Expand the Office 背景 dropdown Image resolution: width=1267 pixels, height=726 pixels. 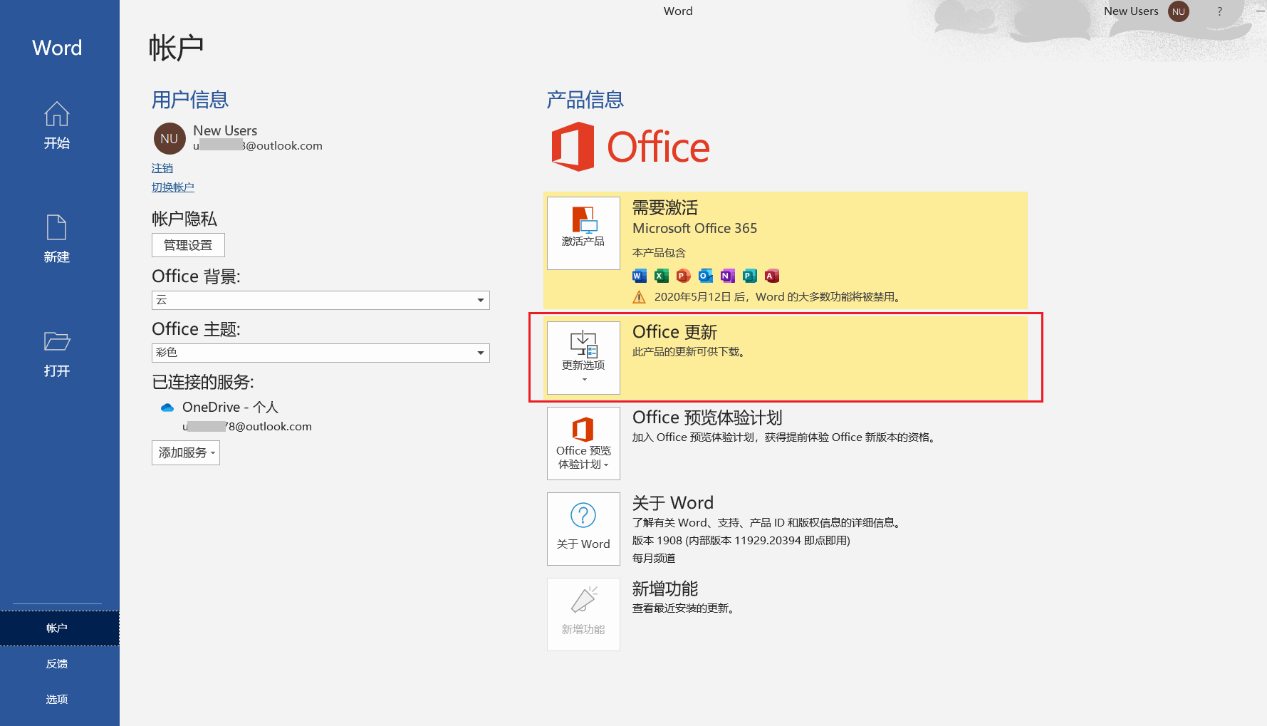coord(481,300)
